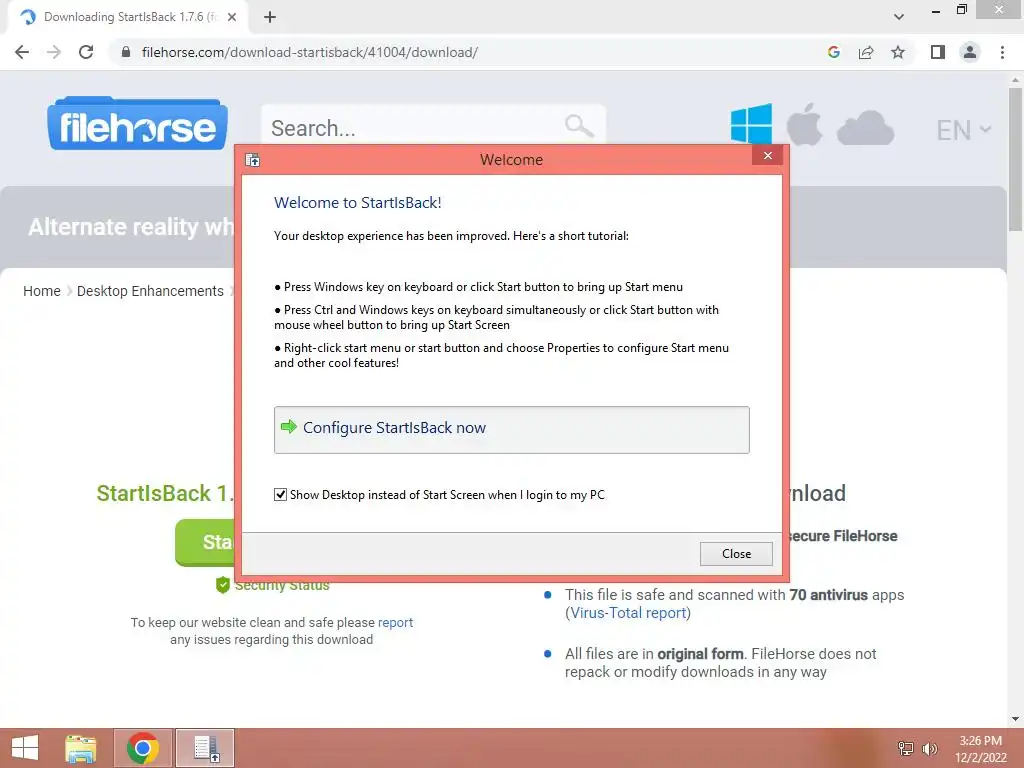This screenshot has width=1024, height=768.
Task: Click the network tray icon
Action: pyautogui.click(x=905, y=748)
